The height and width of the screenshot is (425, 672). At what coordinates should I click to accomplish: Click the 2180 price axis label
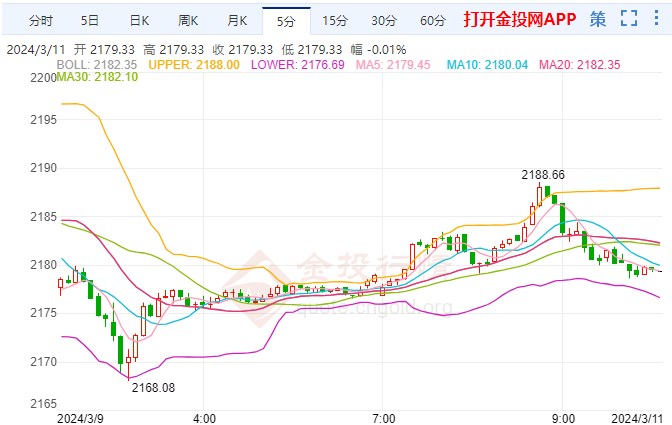[x=43, y=265]
